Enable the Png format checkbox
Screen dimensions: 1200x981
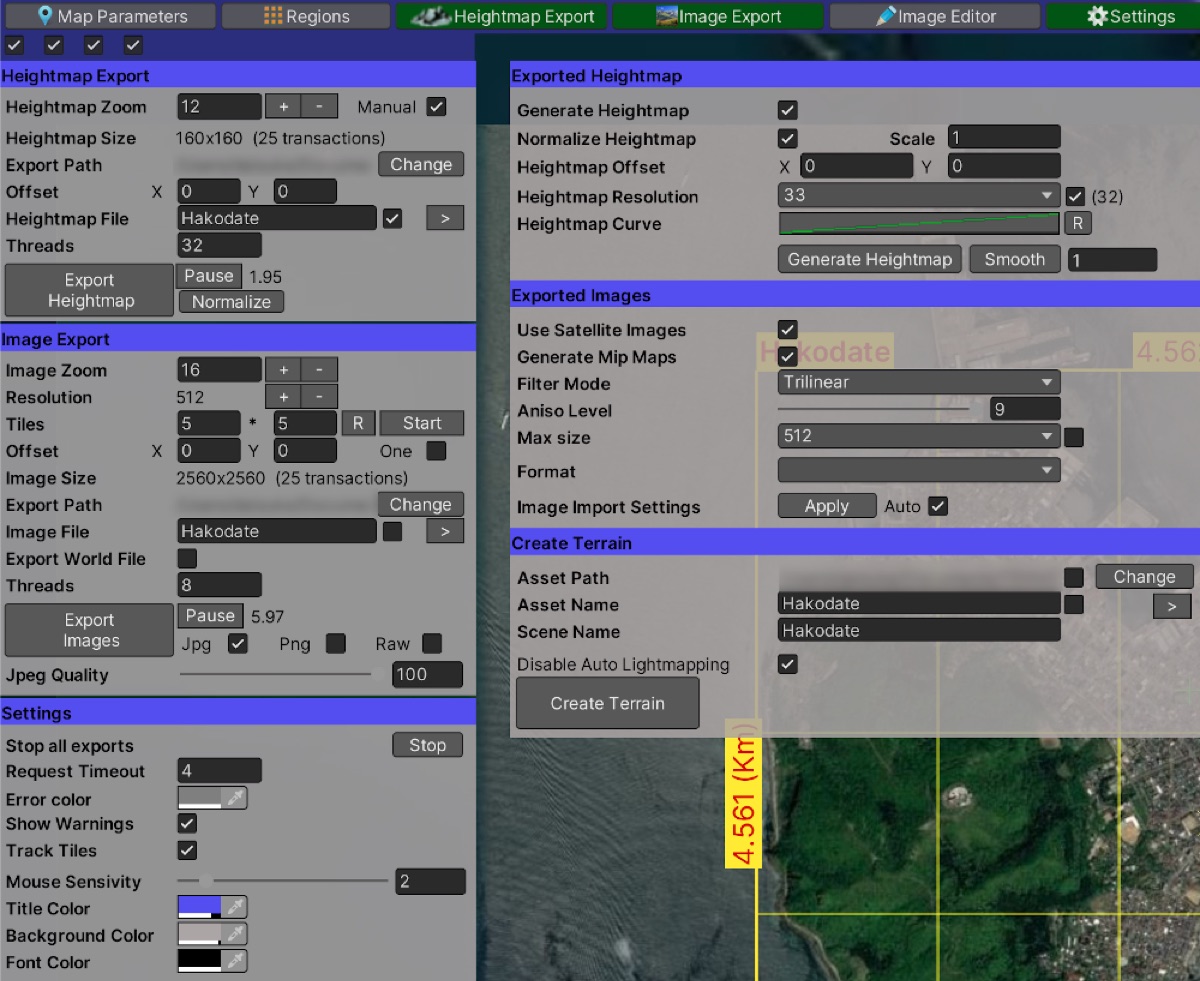[x=336, y=644]
